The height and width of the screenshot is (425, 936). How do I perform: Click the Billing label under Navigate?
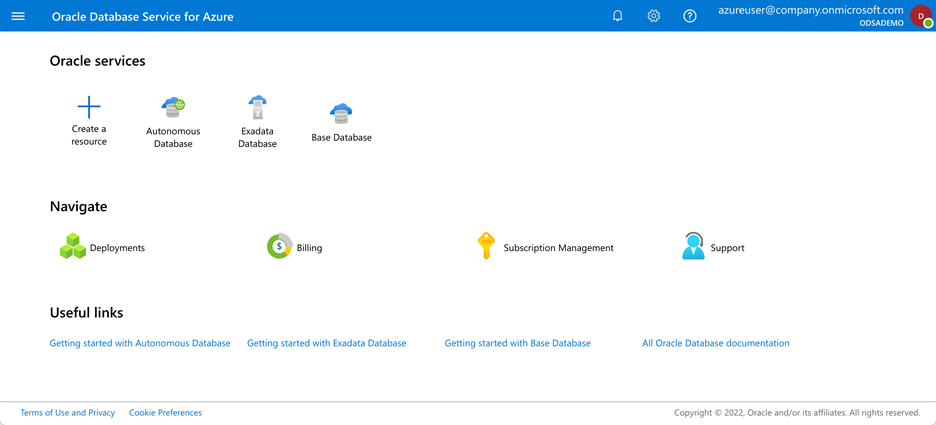pos(309,248)
